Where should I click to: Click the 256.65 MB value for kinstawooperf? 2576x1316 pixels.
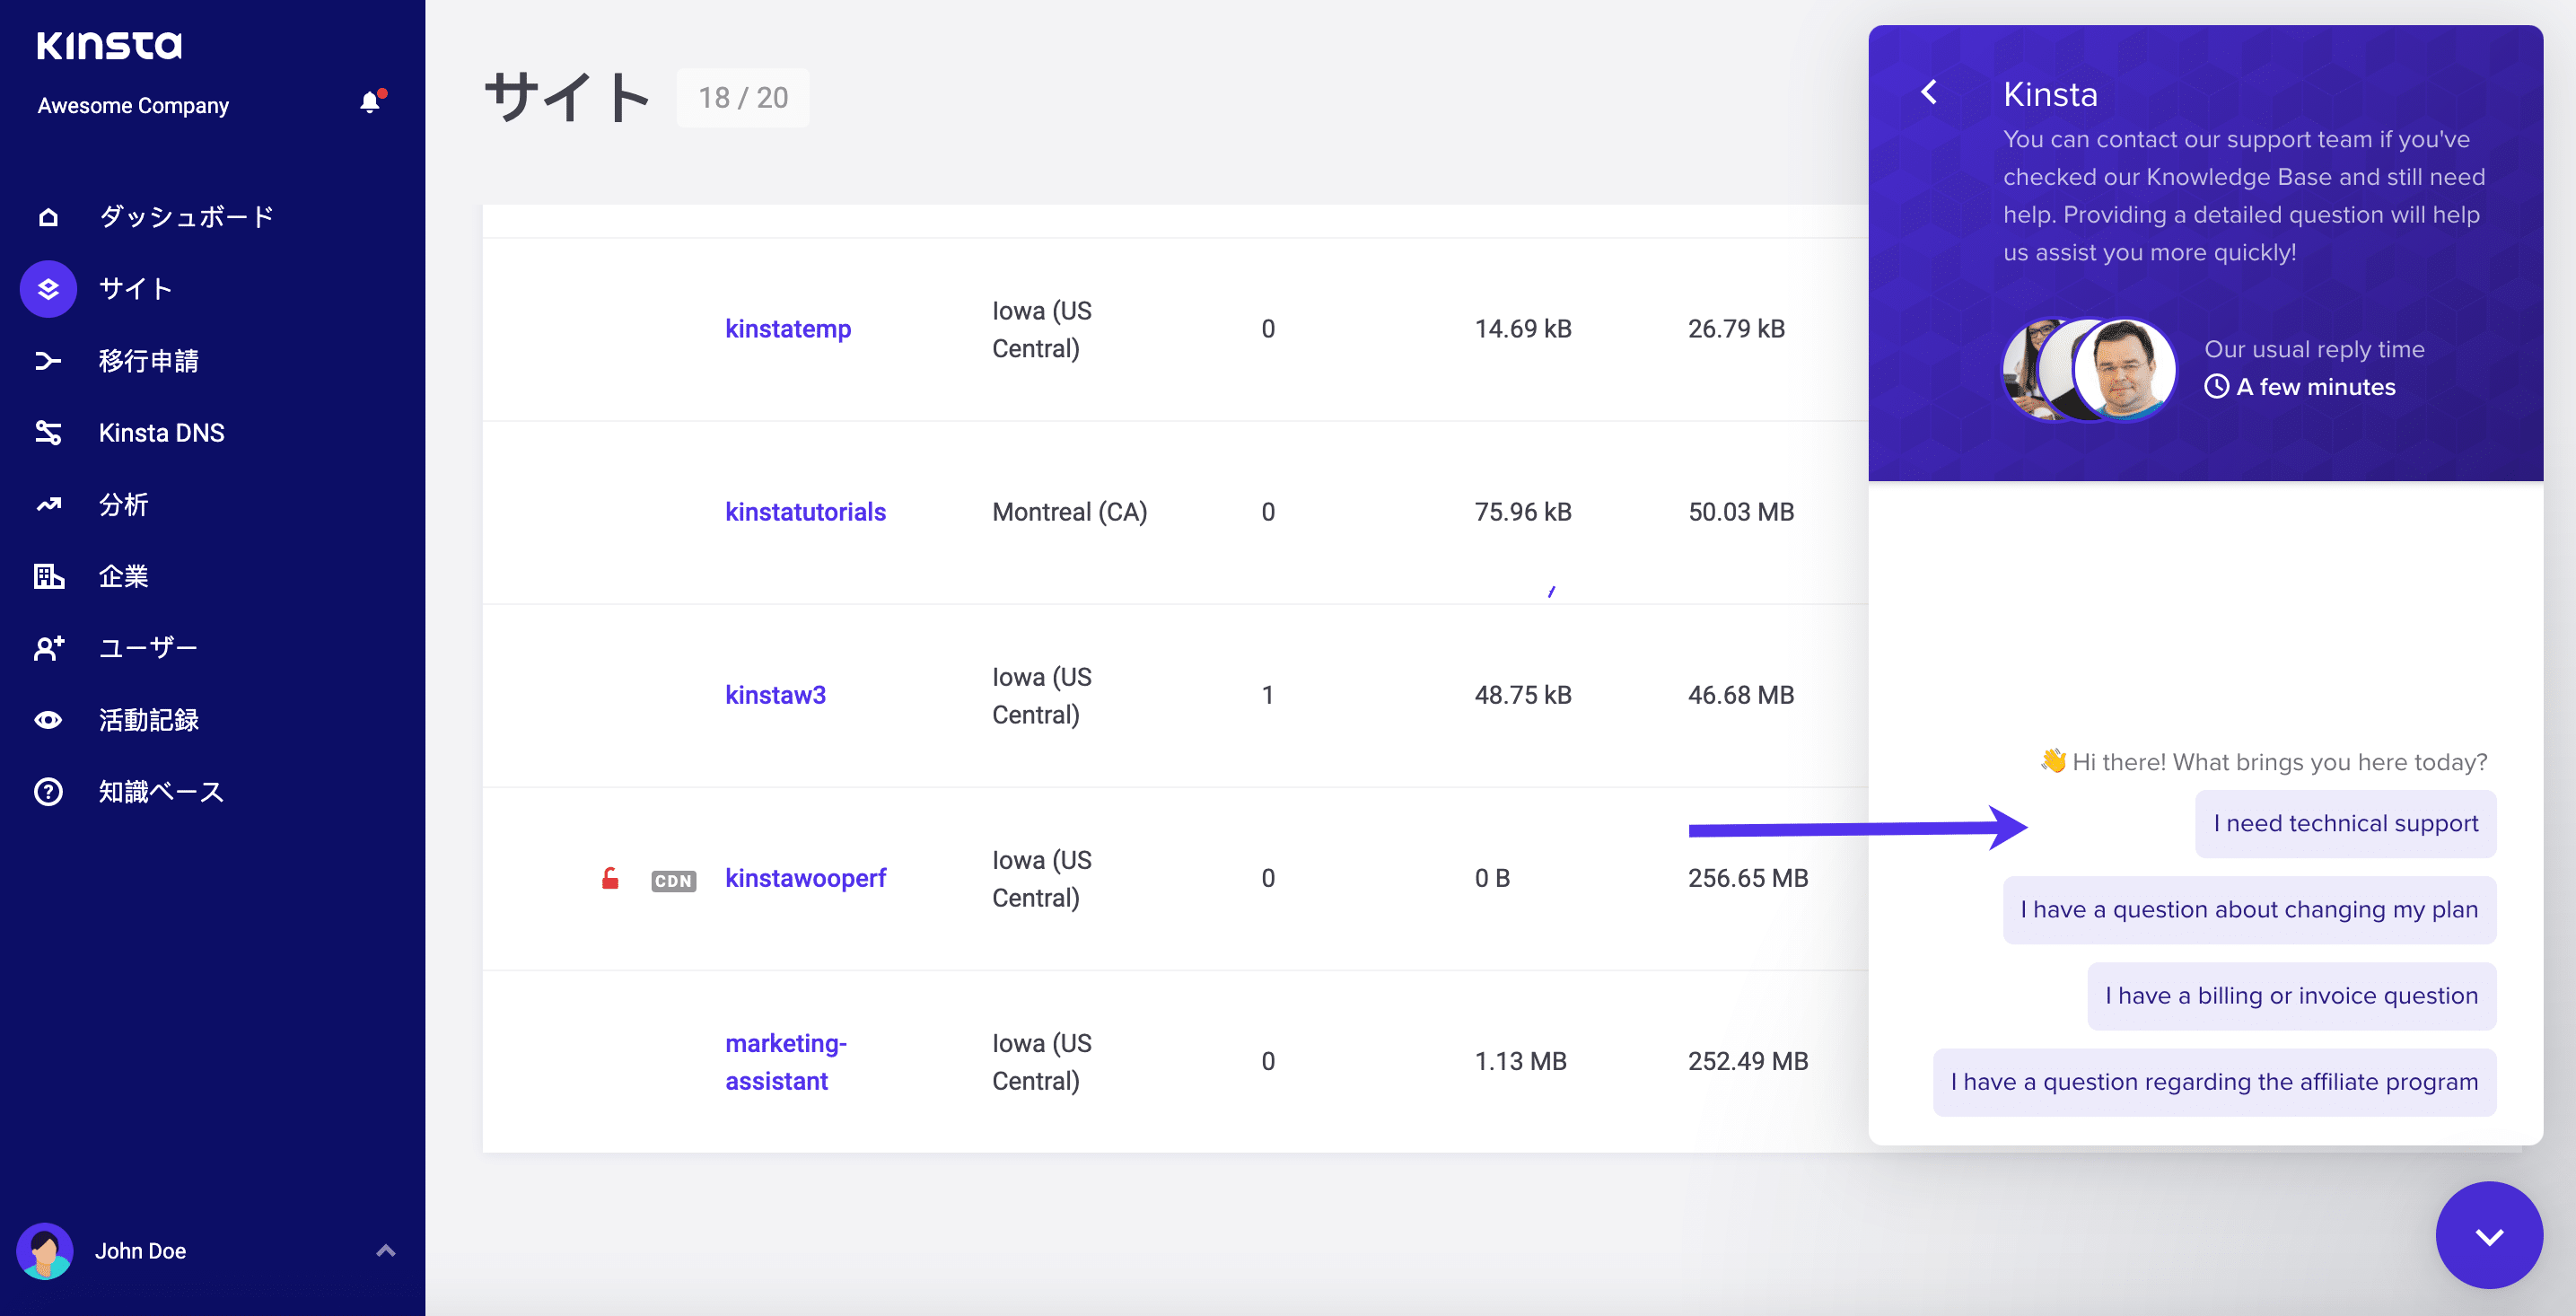point(1748,878)
